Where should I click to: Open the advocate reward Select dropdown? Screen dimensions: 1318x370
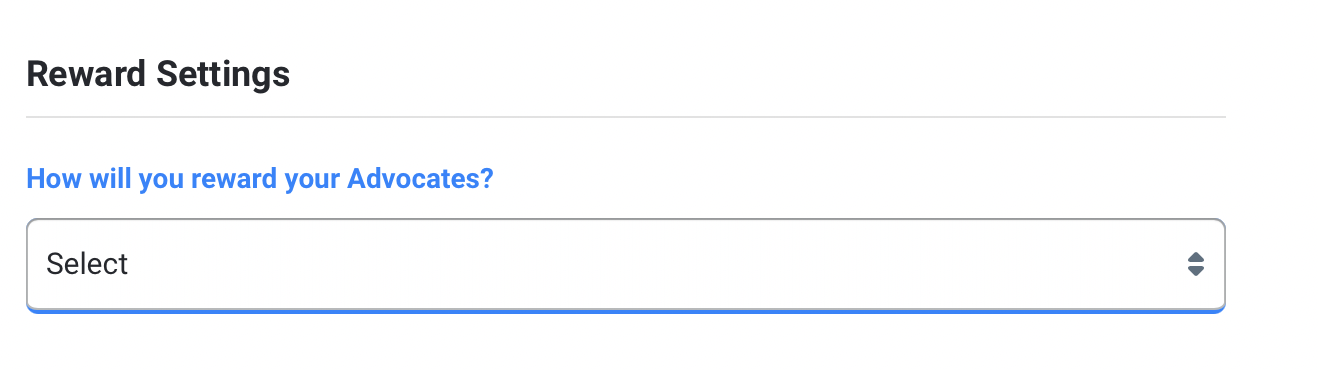pos(625,264)
